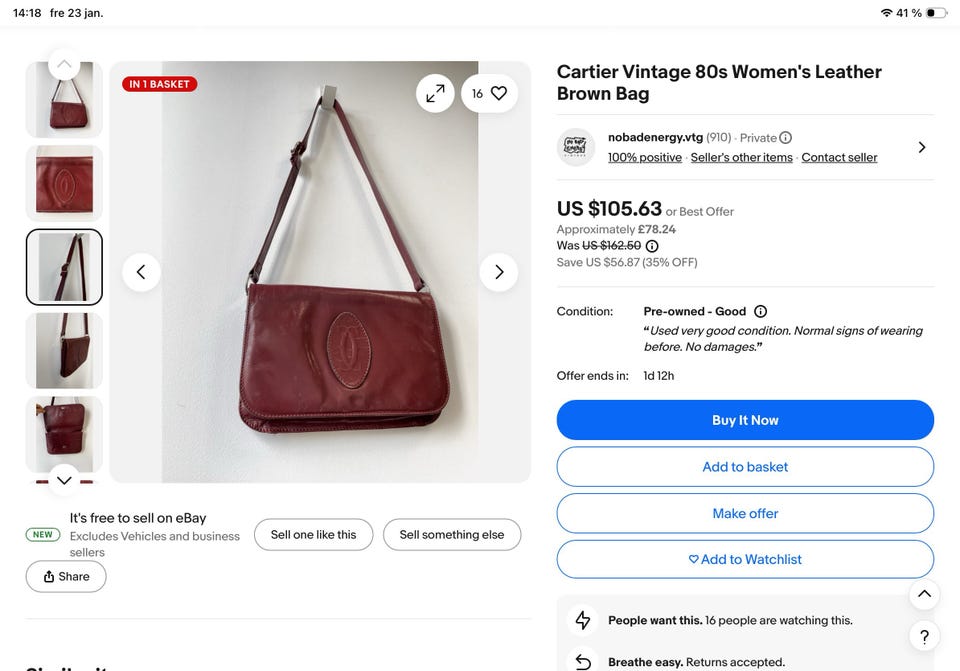Click the Contact seller link
This screenshot has height=671, width=960.
pyautogui.click(x=839, y=158)
